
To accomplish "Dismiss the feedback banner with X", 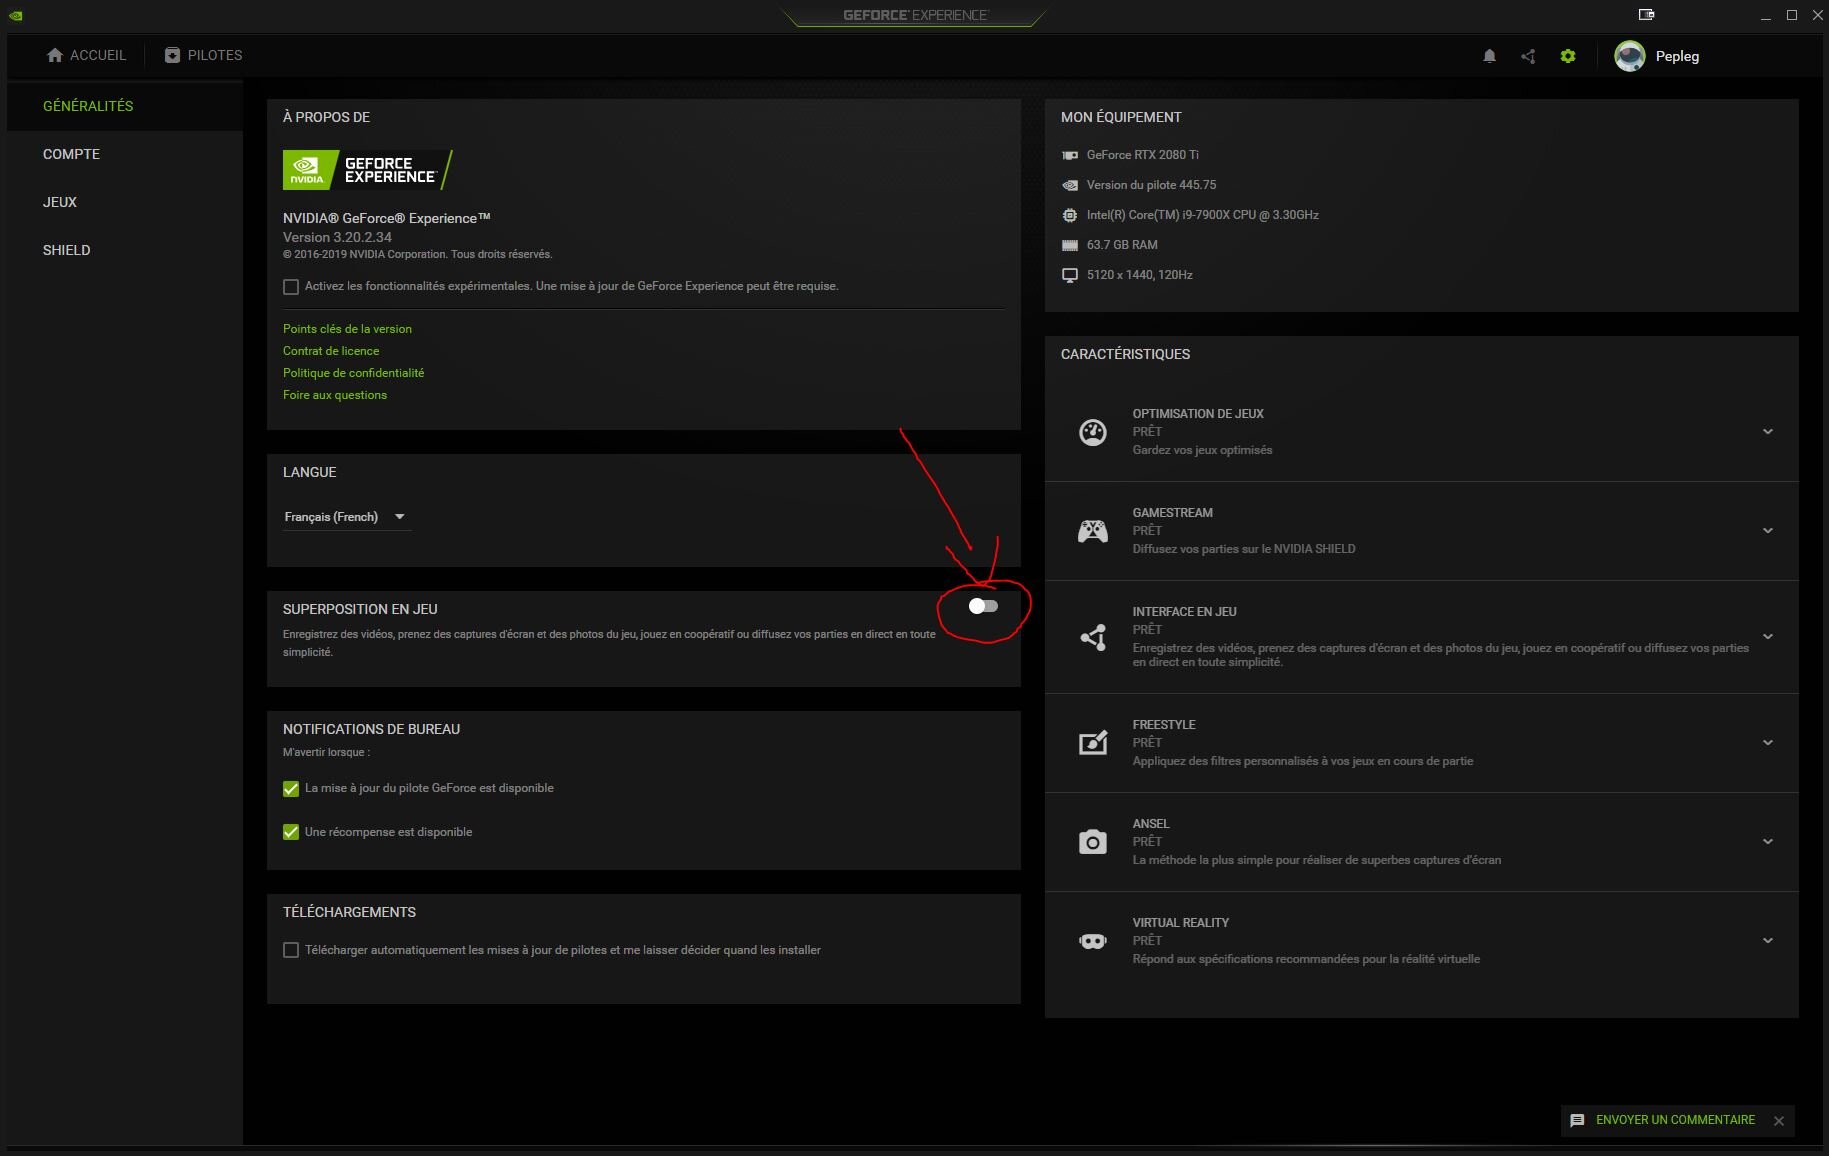I will (1778, 1121).
